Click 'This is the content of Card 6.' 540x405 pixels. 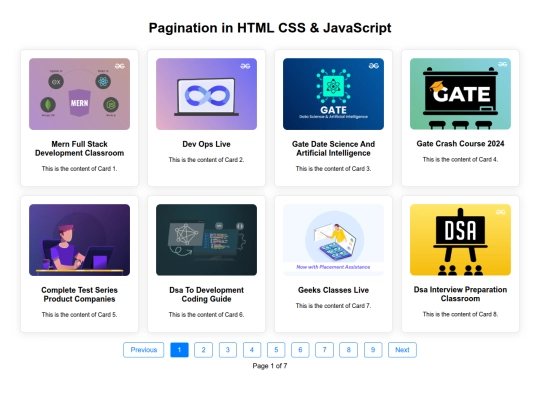206,315
